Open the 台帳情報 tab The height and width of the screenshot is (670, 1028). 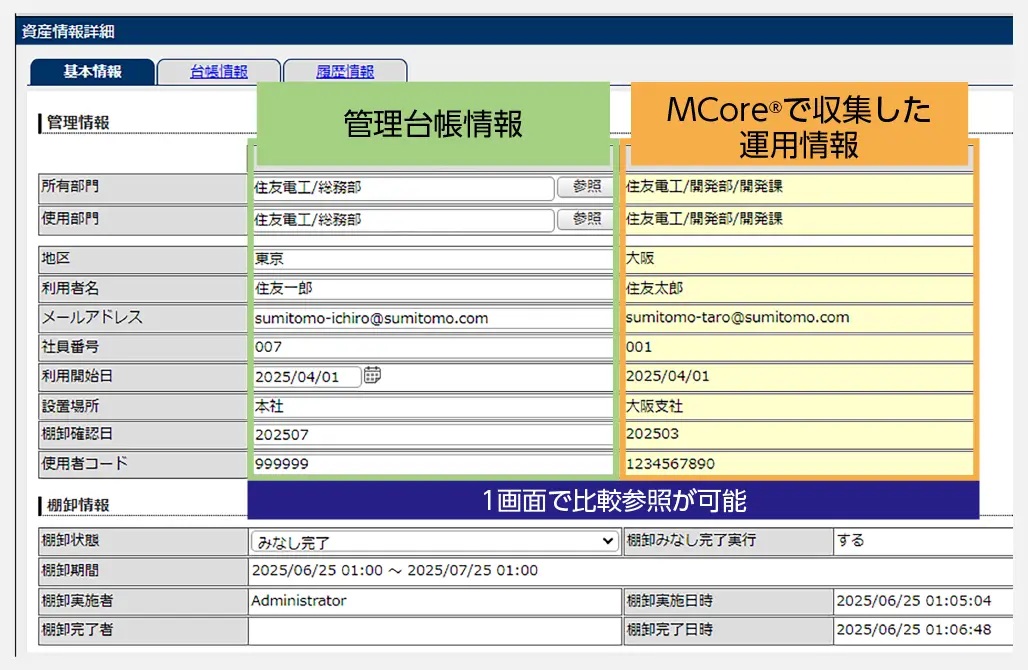[x=218, y=71]
